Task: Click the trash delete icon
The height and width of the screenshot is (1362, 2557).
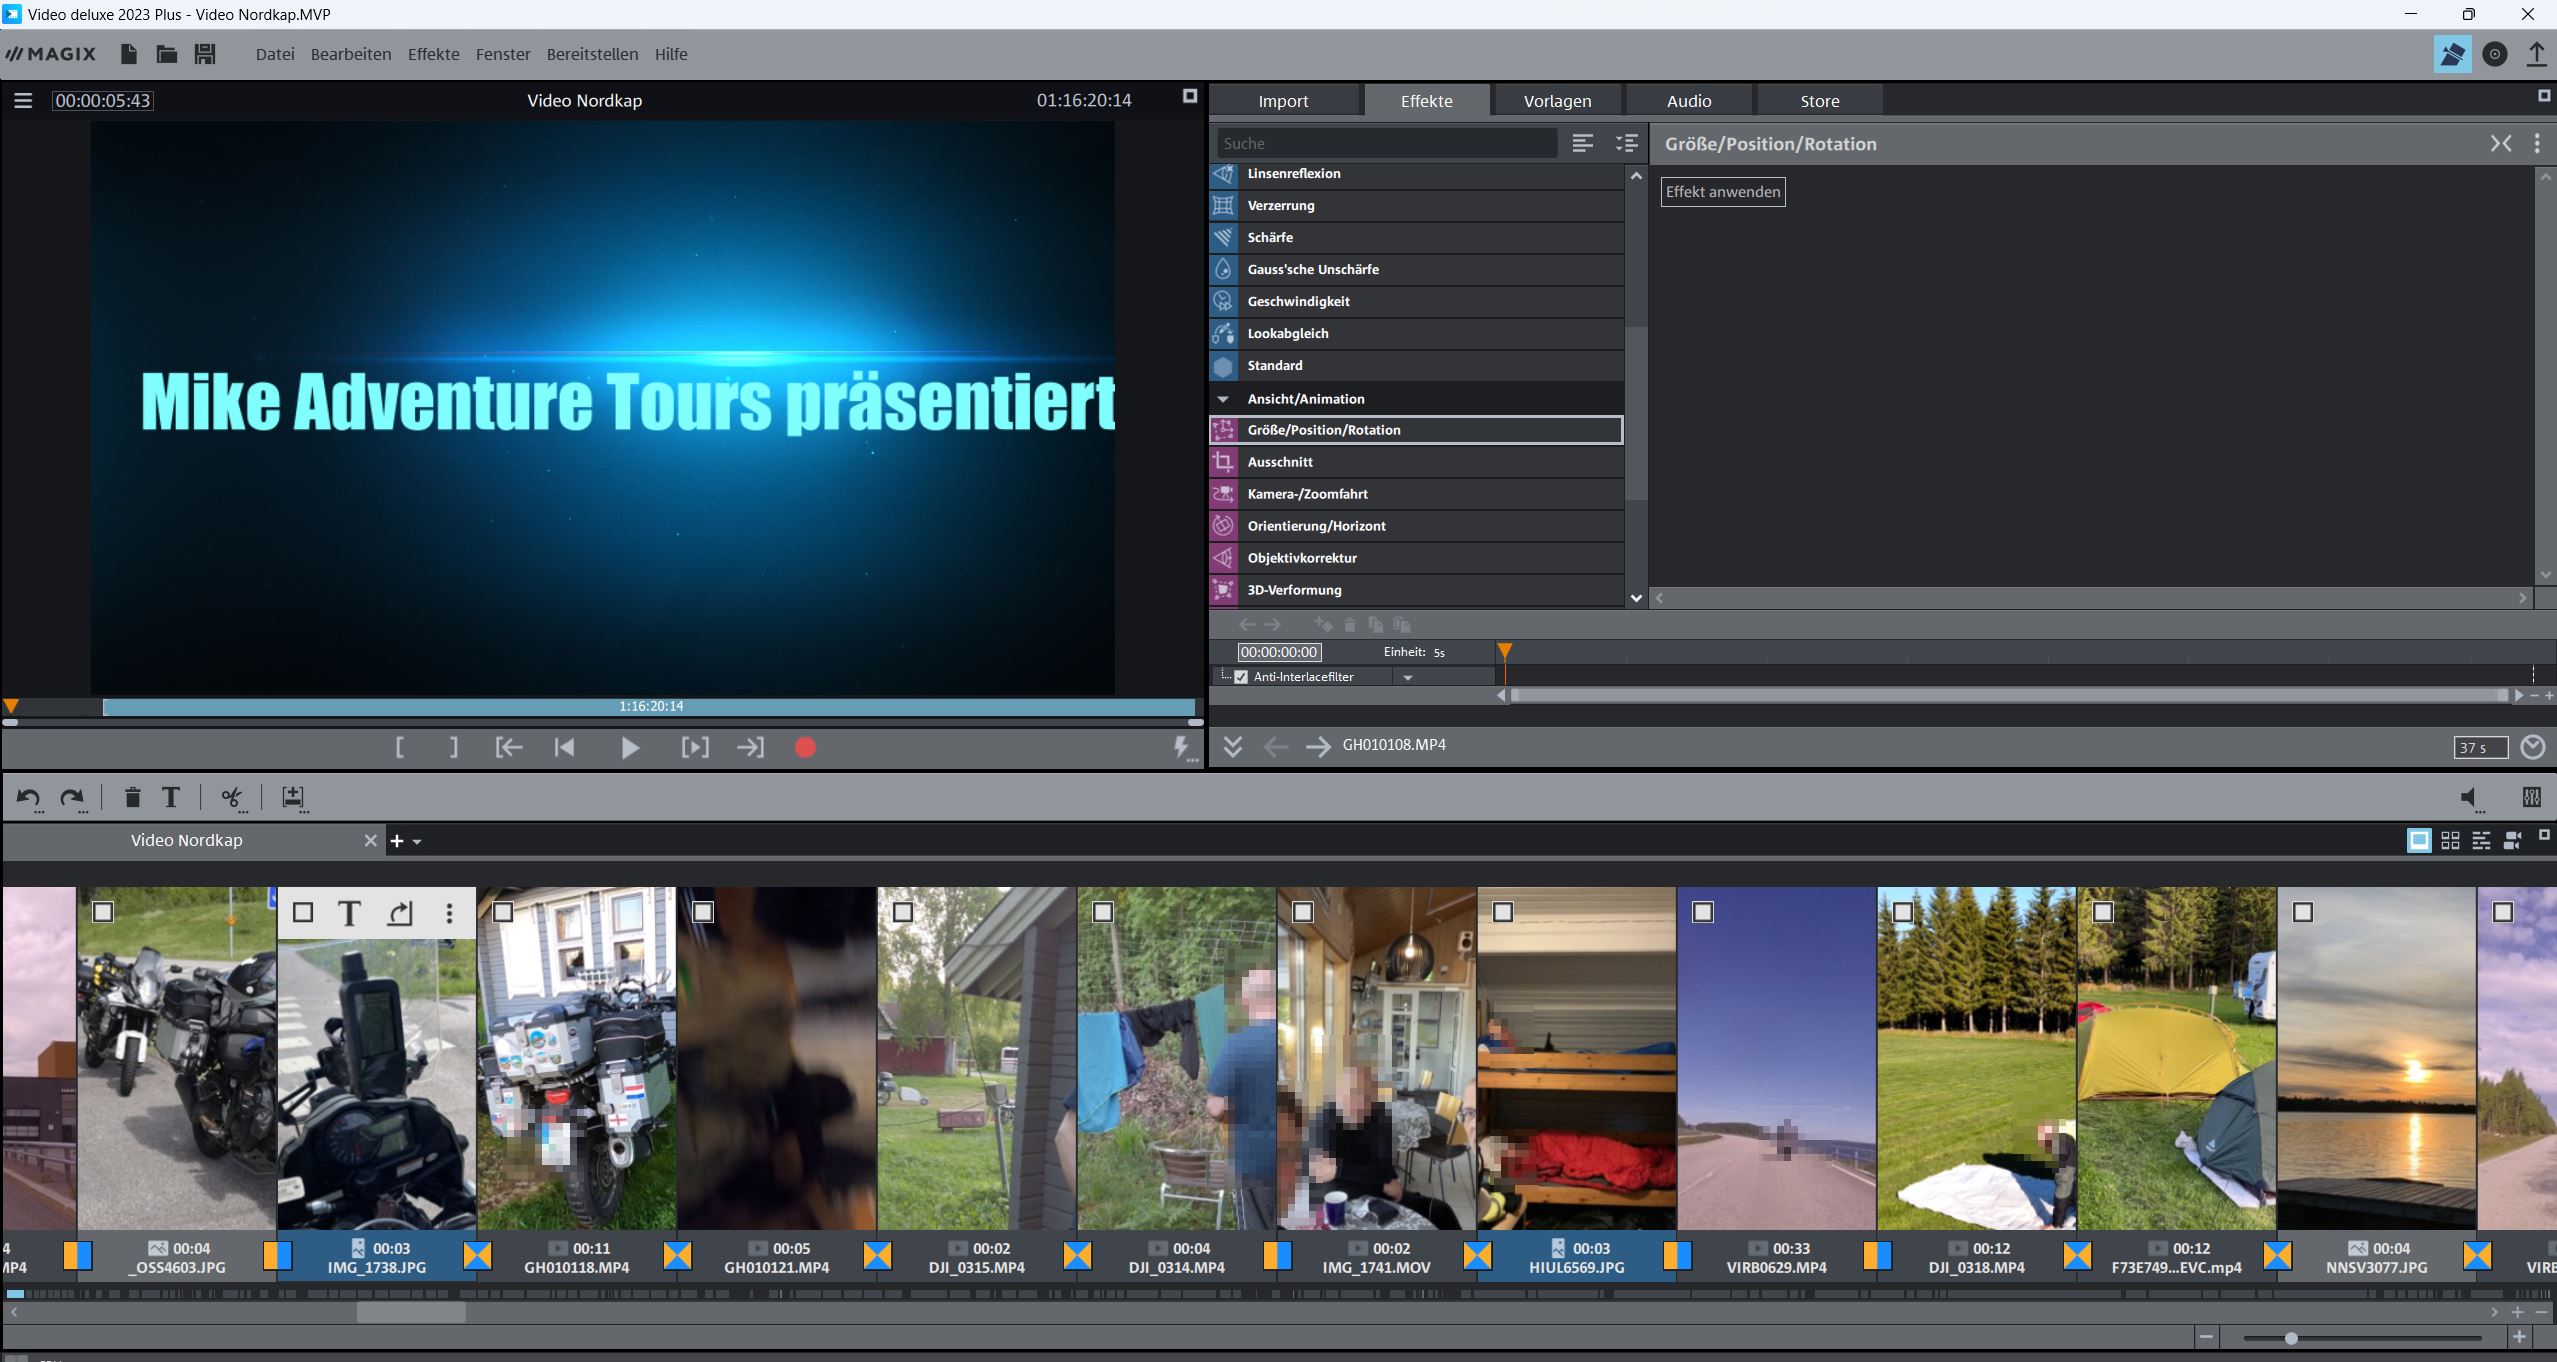Action: click(132, 797)
